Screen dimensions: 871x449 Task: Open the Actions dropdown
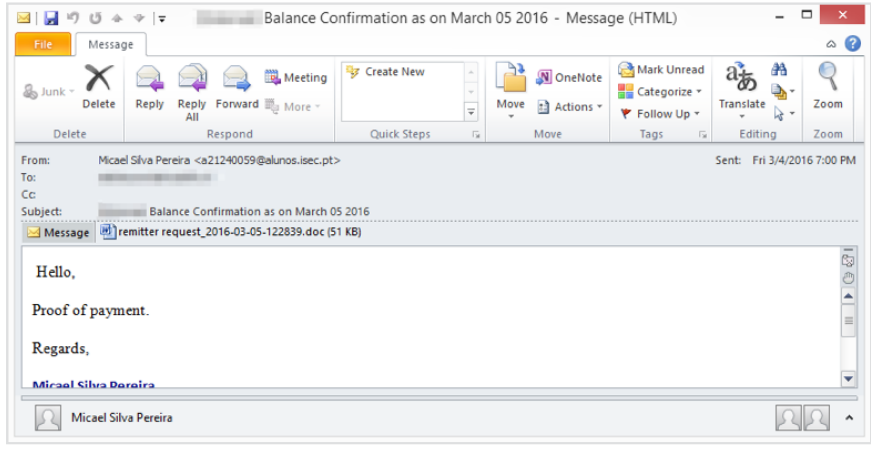(x=570, y=107)
